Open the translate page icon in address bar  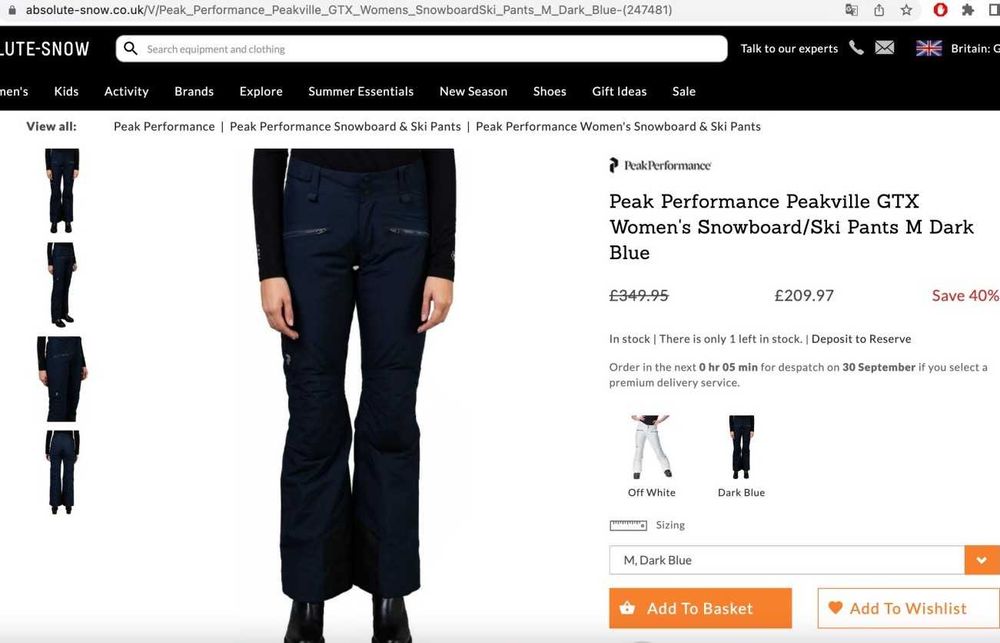[851, 10]
